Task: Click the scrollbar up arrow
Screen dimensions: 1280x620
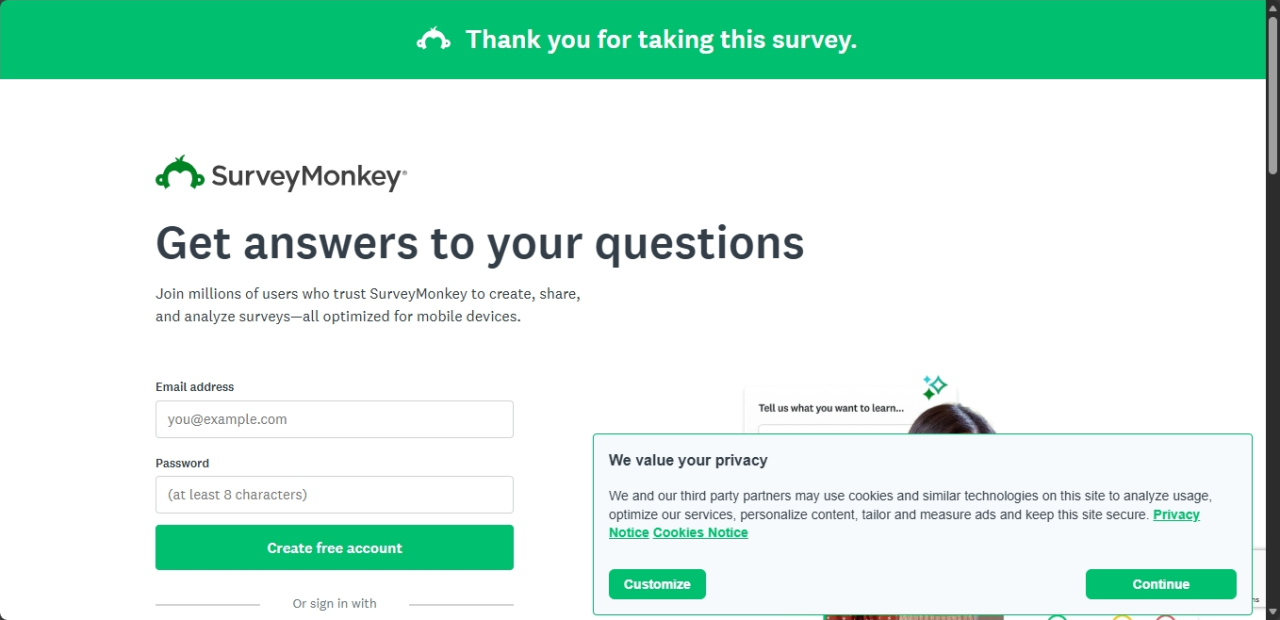Action: click(x=1272, y=8)
